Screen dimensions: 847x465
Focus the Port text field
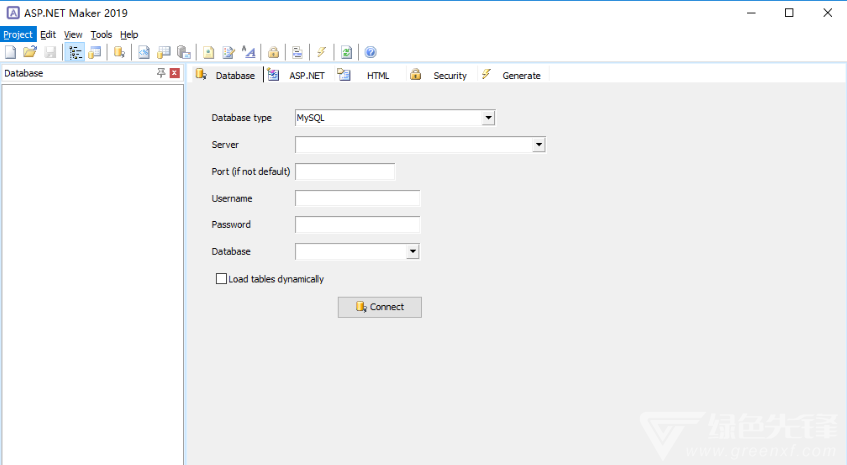pos(345,171)
